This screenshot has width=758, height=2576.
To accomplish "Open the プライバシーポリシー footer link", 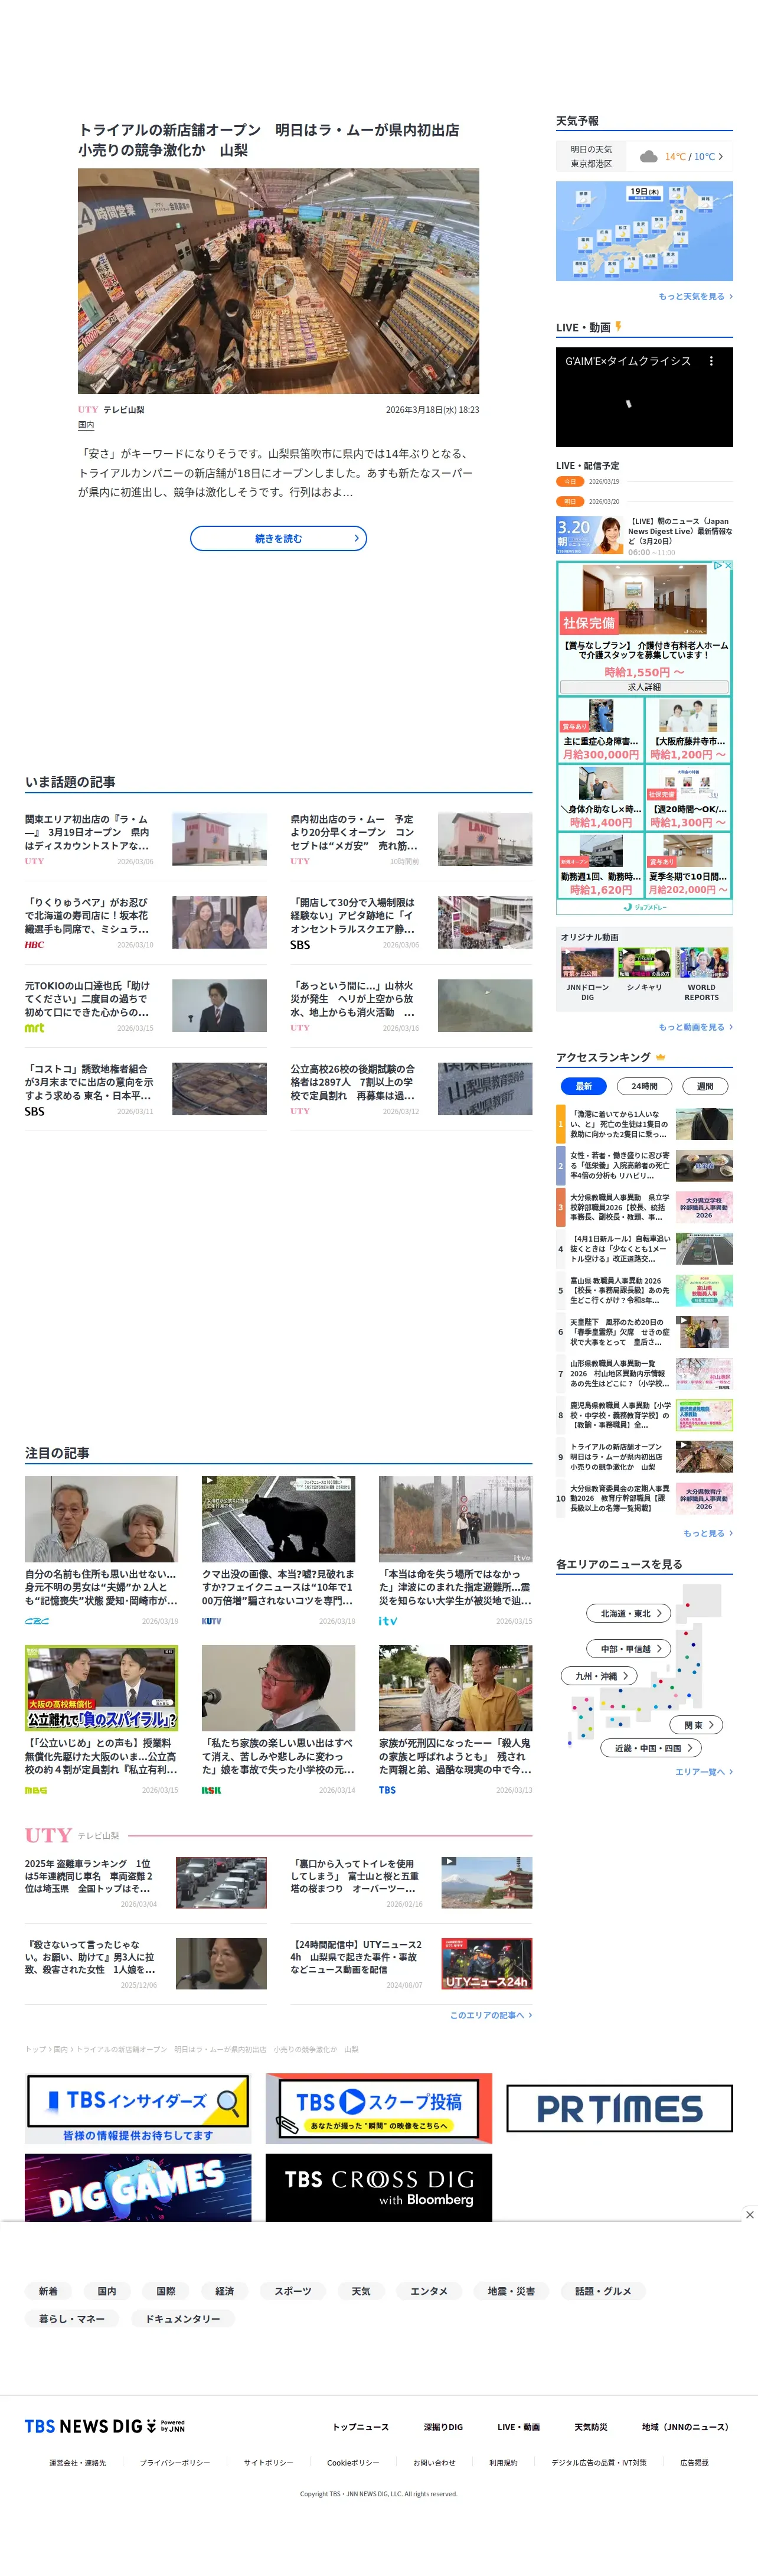I will [175, 2463].
